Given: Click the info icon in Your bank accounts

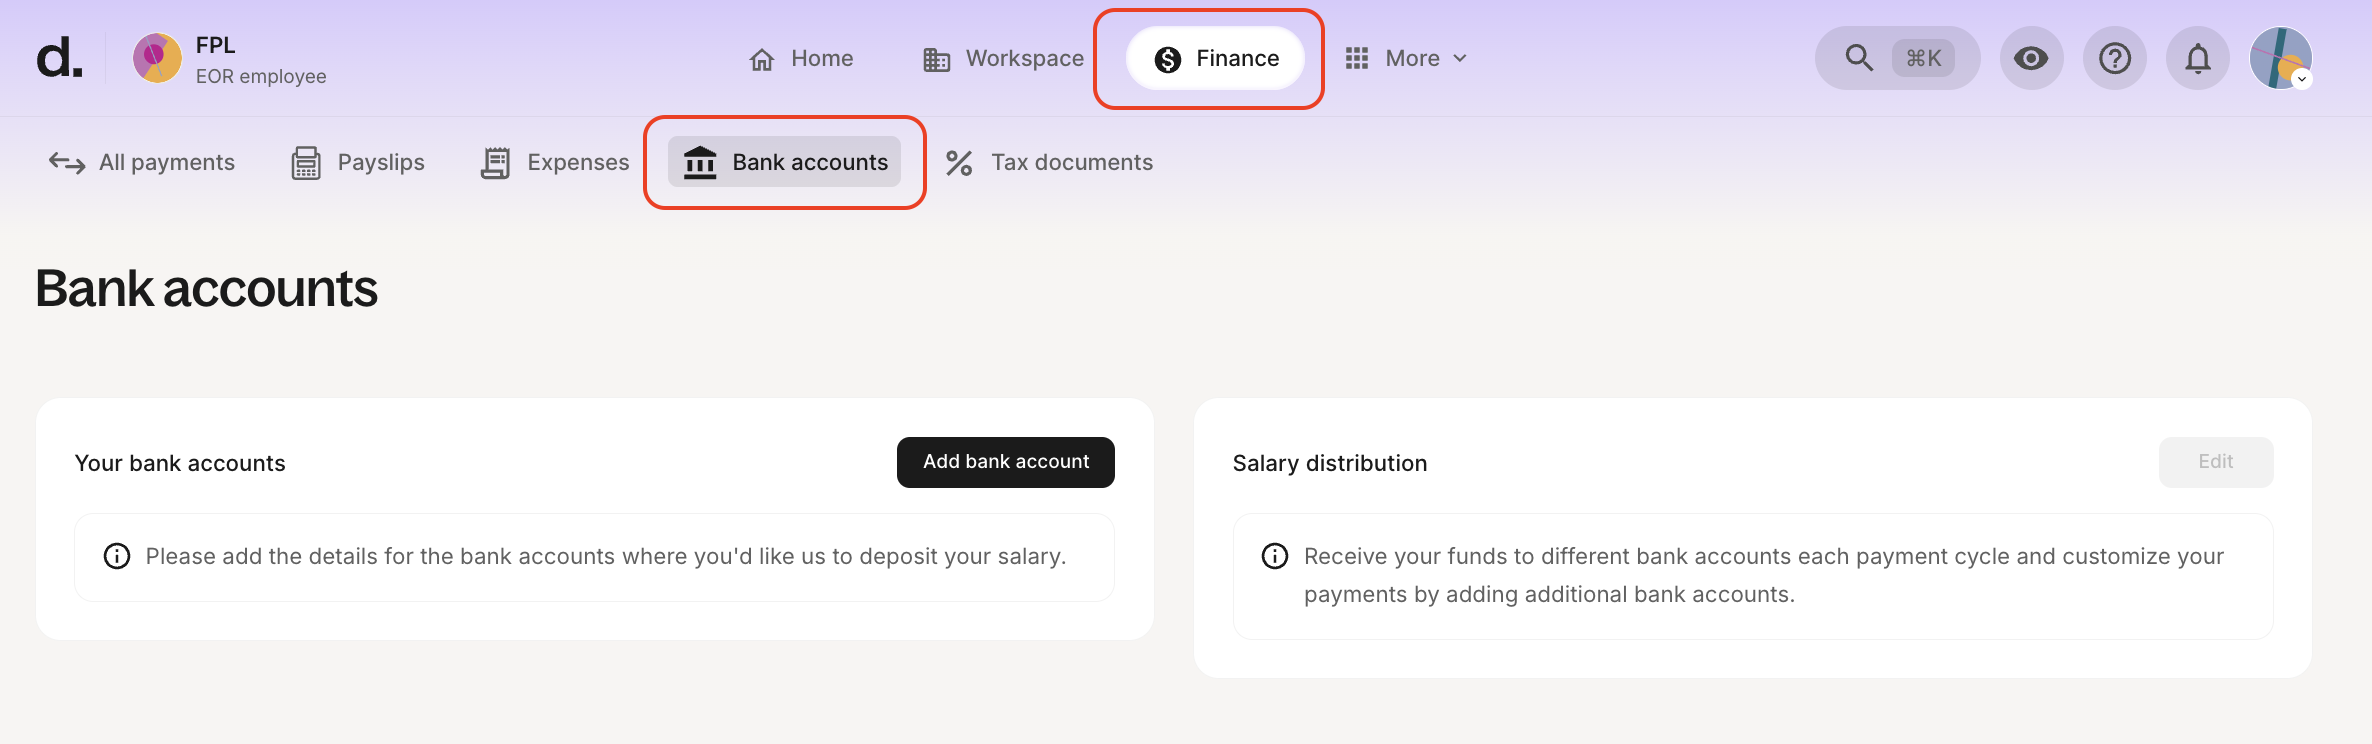Looking at the screenshot, I should 116,556.
